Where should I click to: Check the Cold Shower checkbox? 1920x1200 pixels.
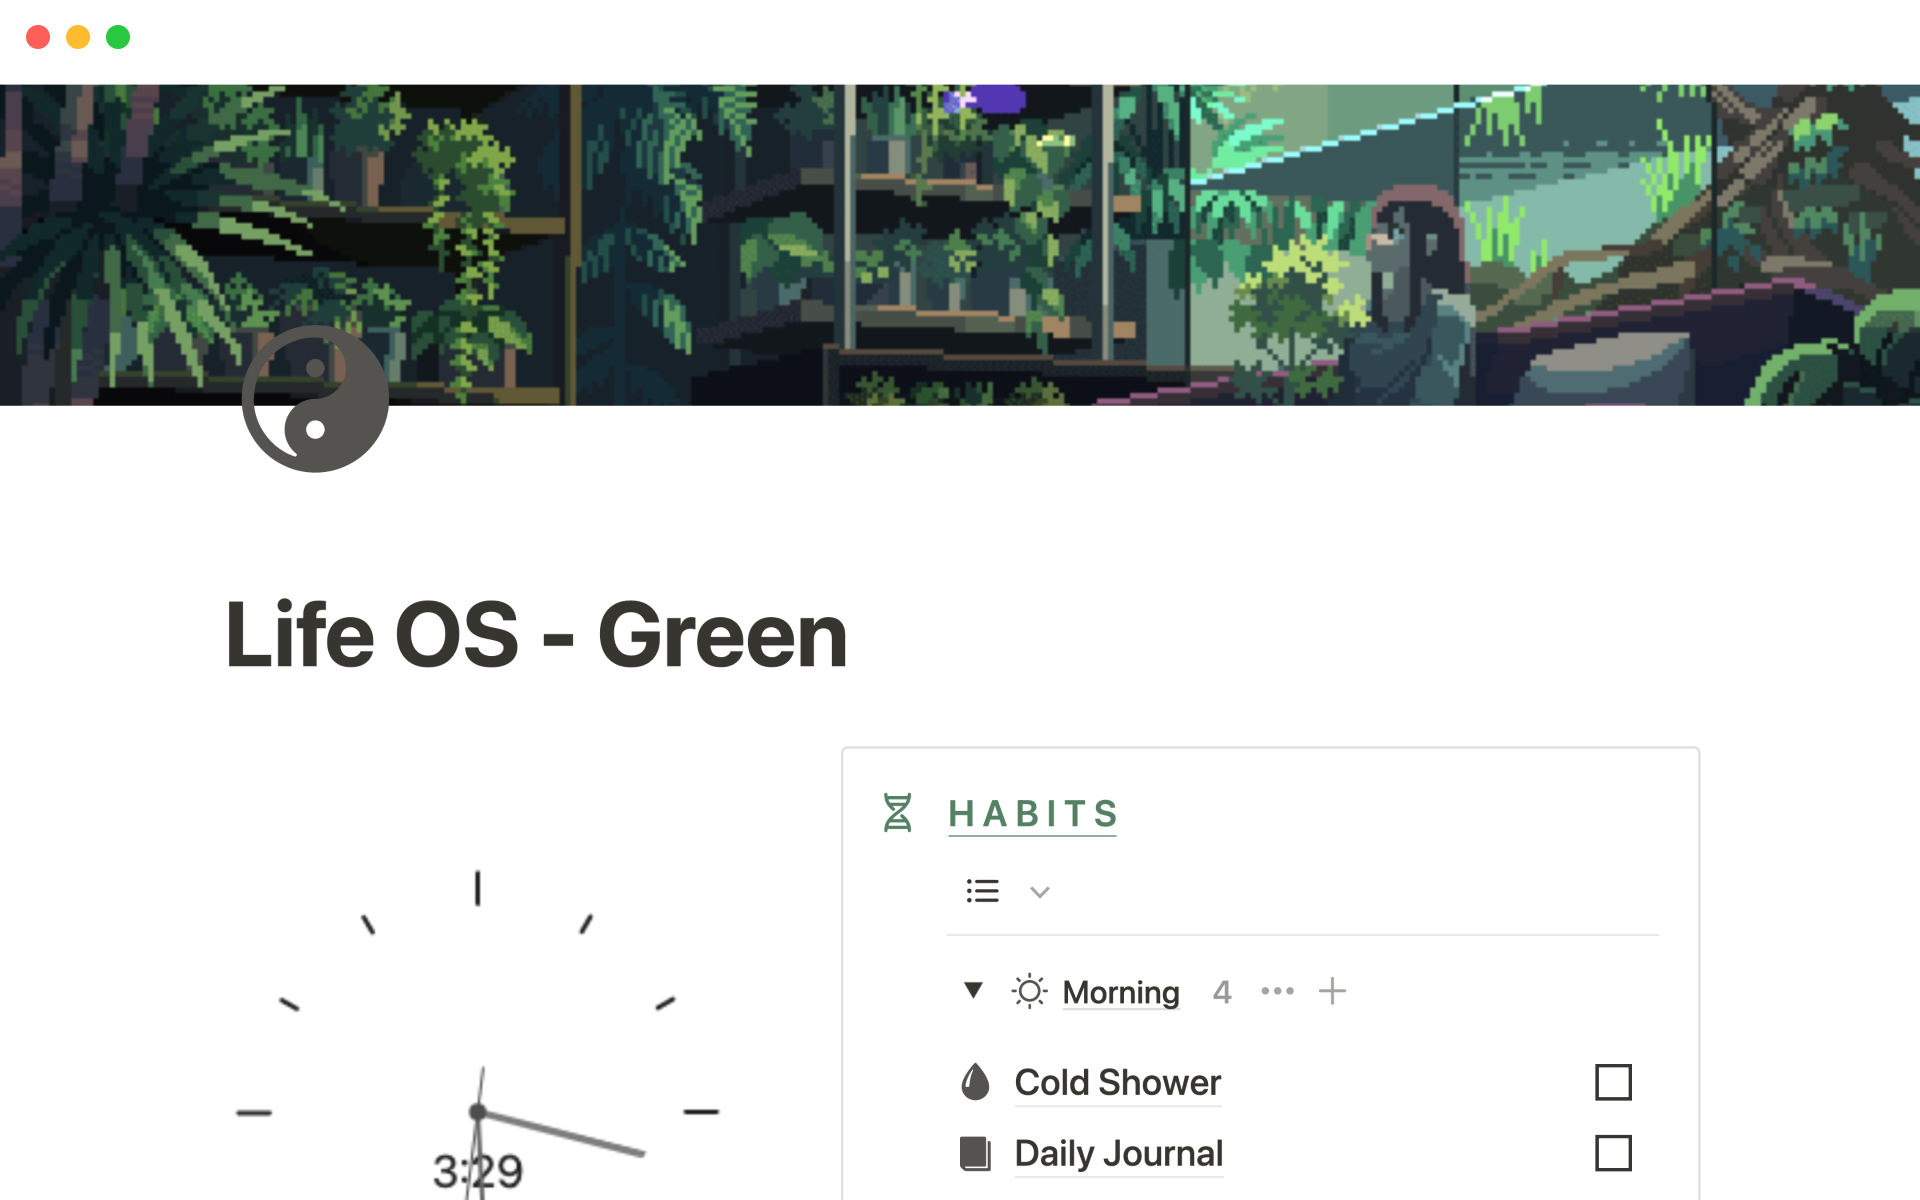(x=1613, y=1082)
